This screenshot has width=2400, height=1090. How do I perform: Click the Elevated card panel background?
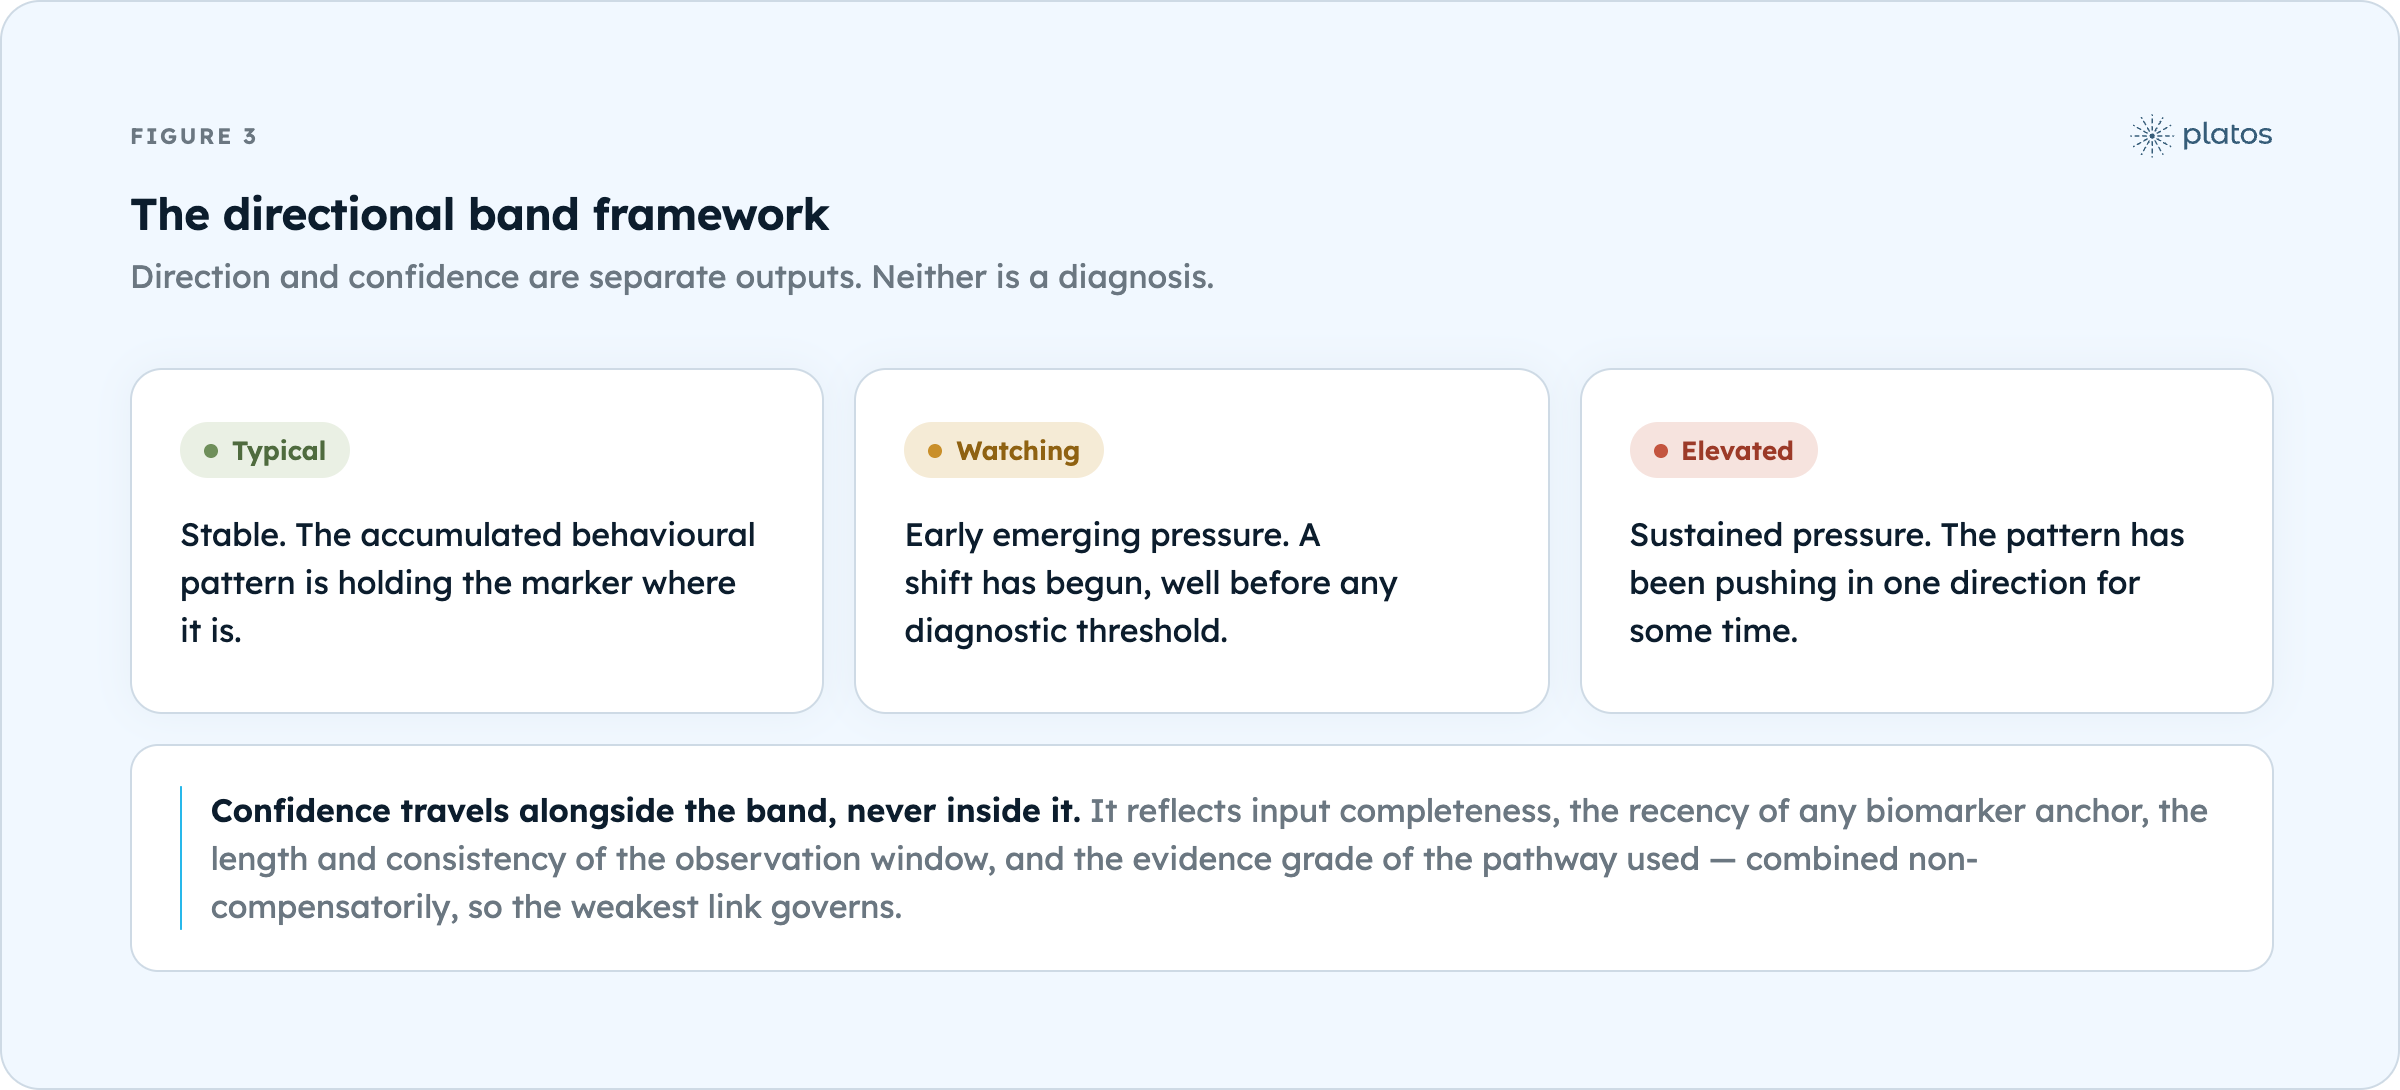(1927, 541)
